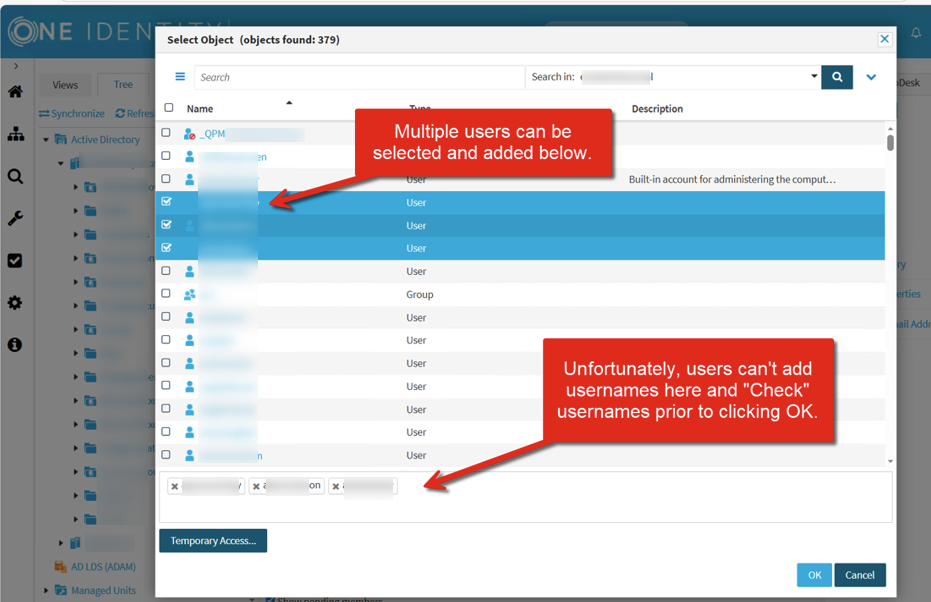Click the Home icon in left sidebar

(15, 92)
